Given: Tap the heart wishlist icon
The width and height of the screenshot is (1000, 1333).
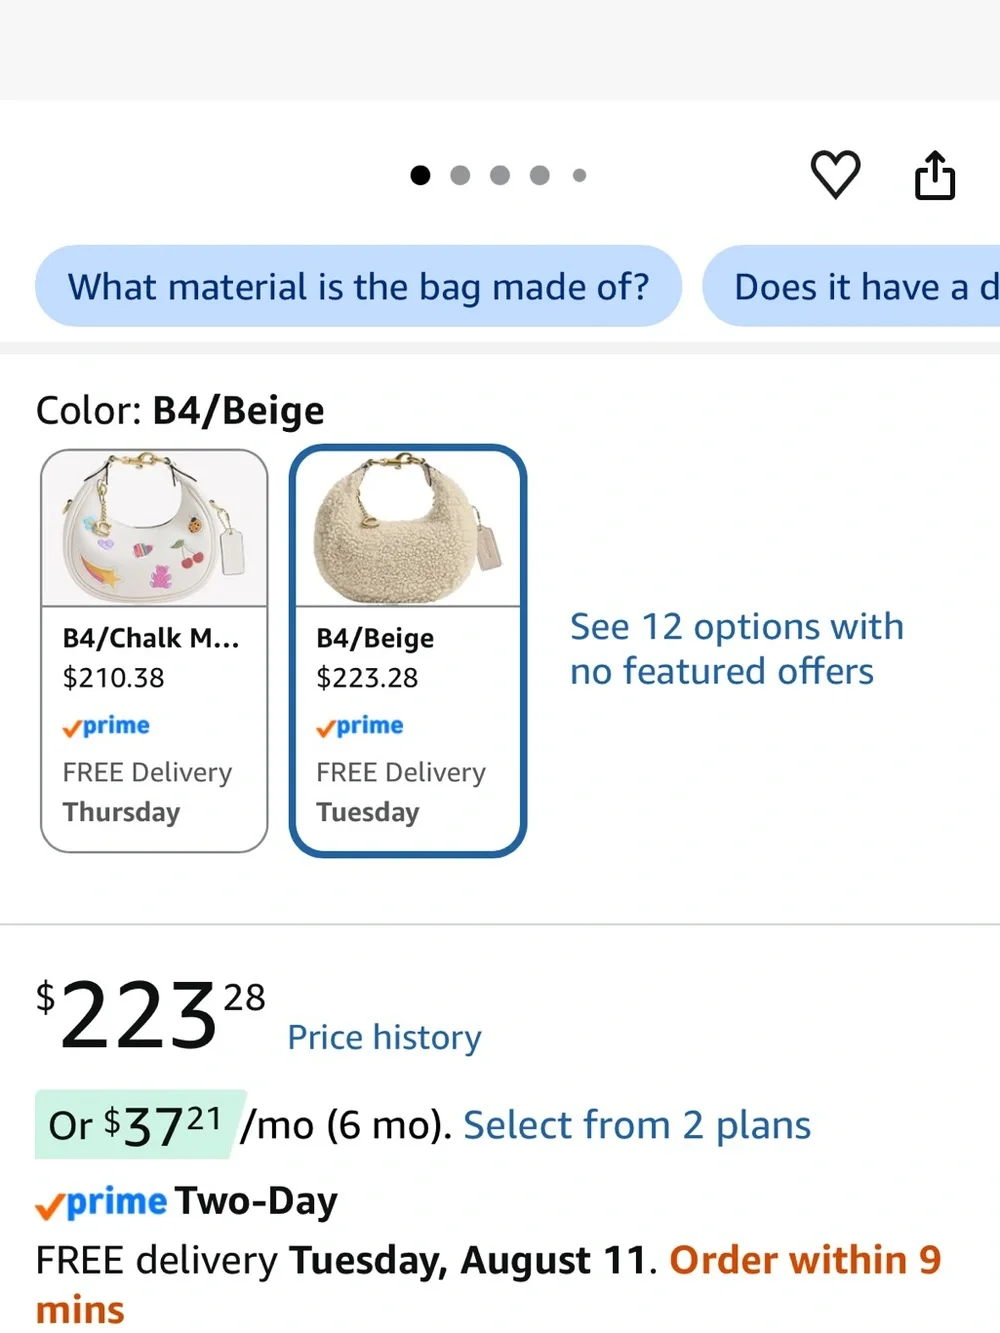Looking at the screenshot, I should coord(835,175).
